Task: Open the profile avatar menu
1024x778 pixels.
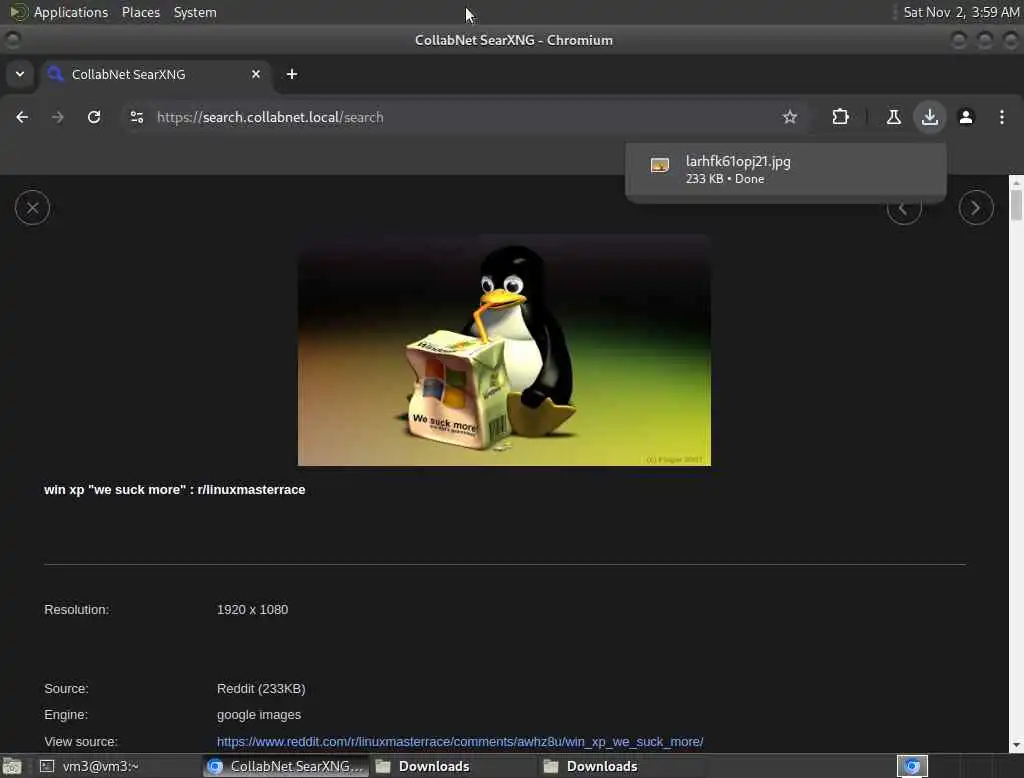Action: (x=966, y=117)
